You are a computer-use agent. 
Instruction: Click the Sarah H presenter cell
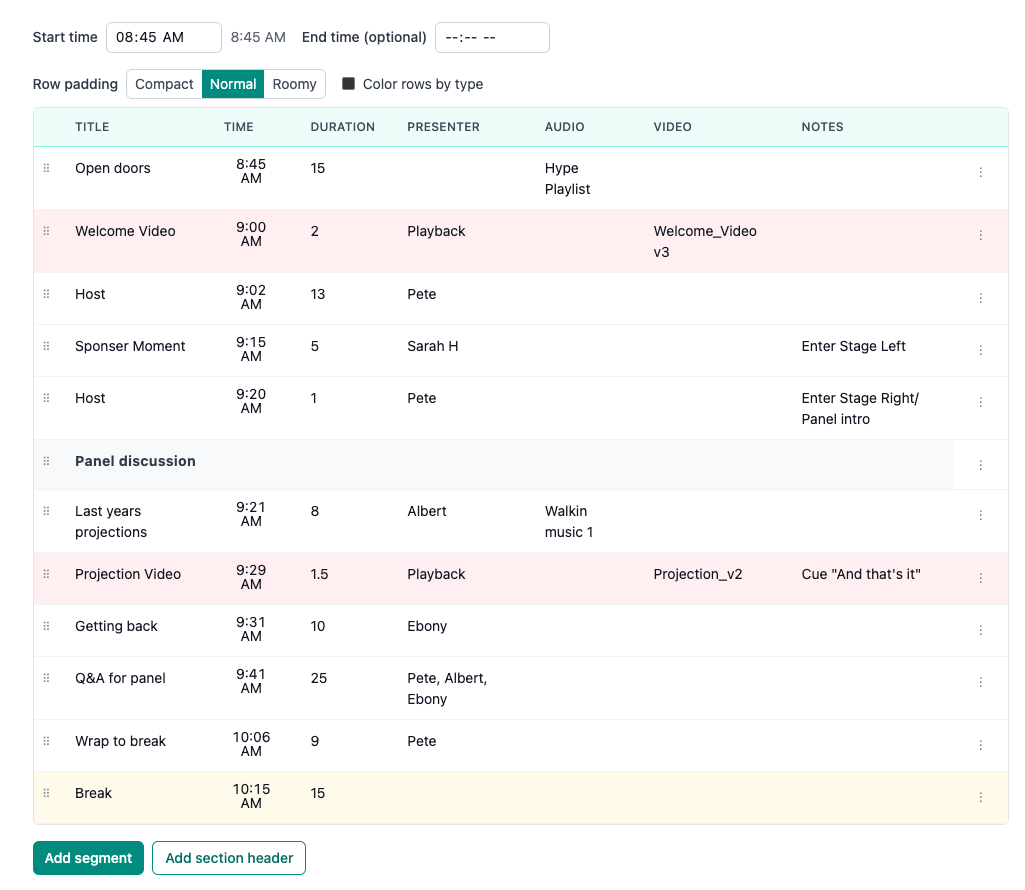click(x=433, y=346)
